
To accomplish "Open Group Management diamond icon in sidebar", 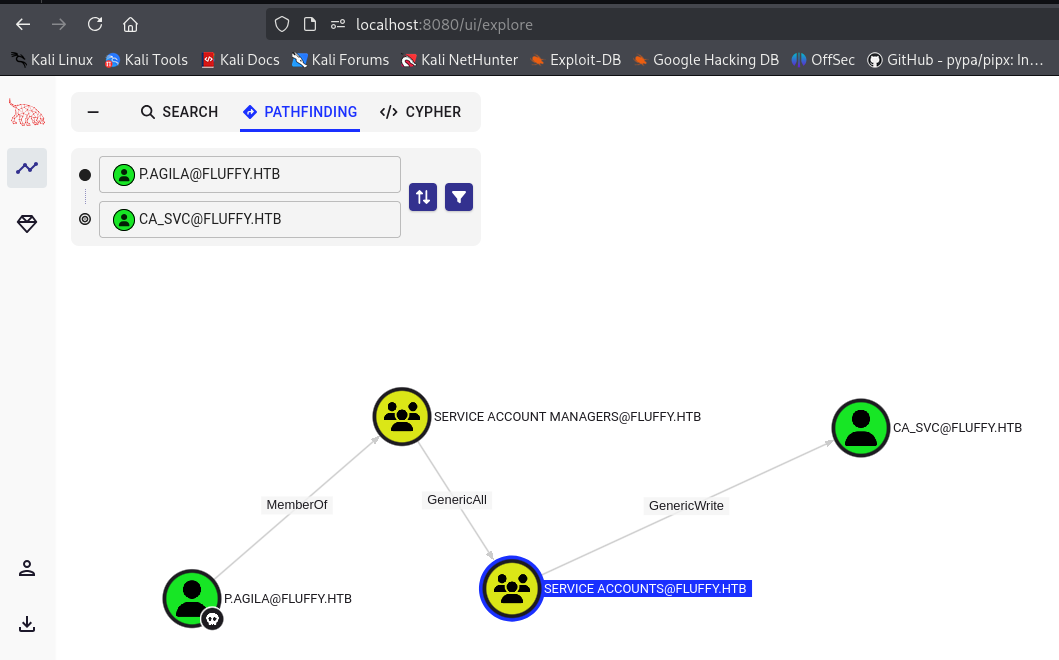I will 27,224.
